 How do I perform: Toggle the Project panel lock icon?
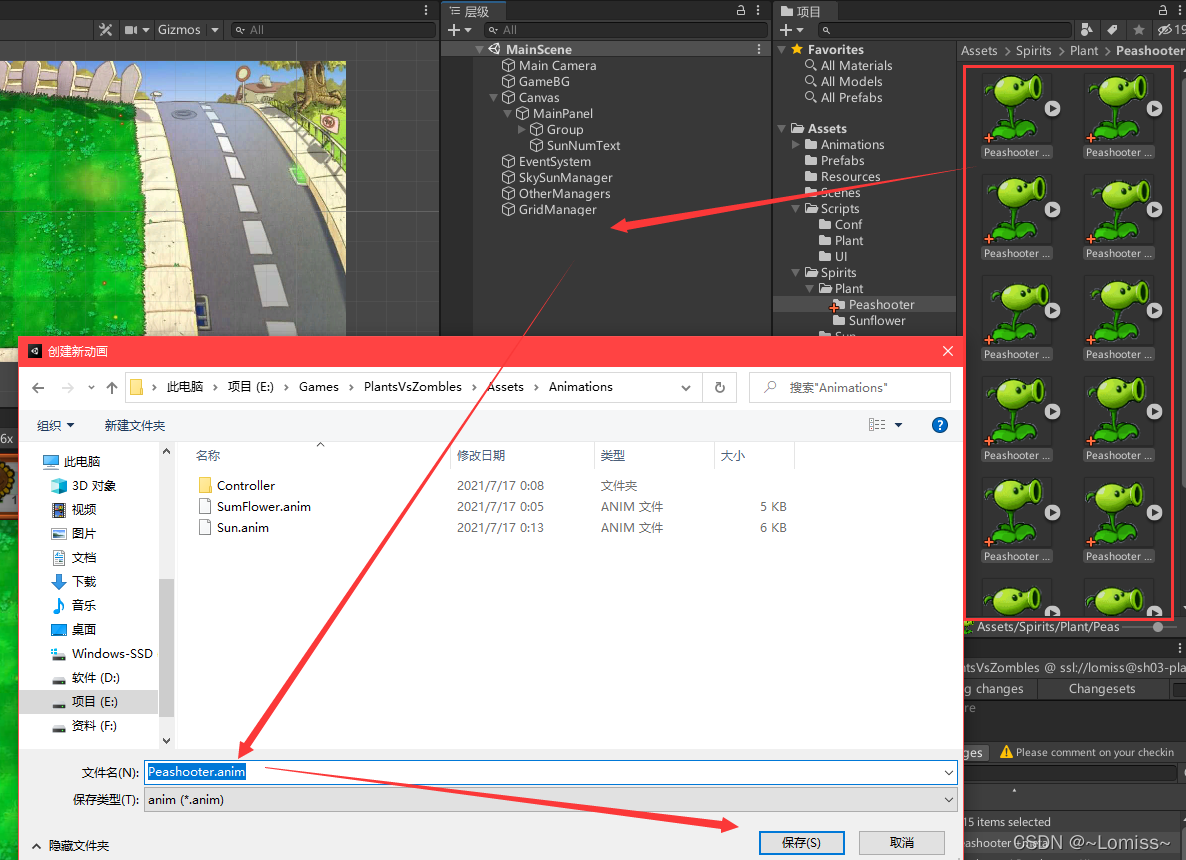tap(1163, 11)
